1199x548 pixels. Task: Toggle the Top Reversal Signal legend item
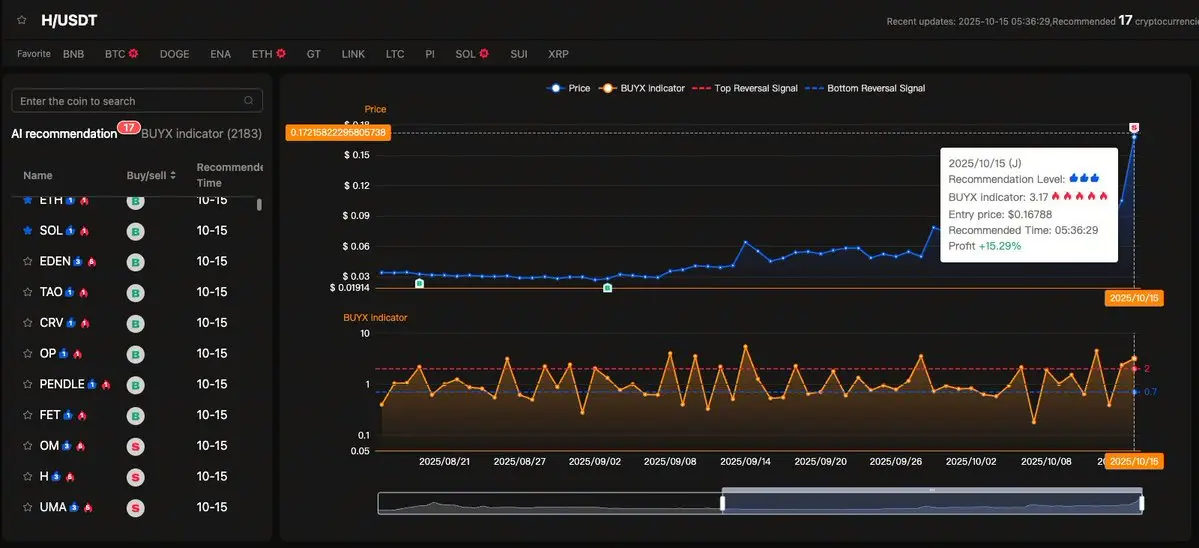pyautogui.click(x=745, y=88)
